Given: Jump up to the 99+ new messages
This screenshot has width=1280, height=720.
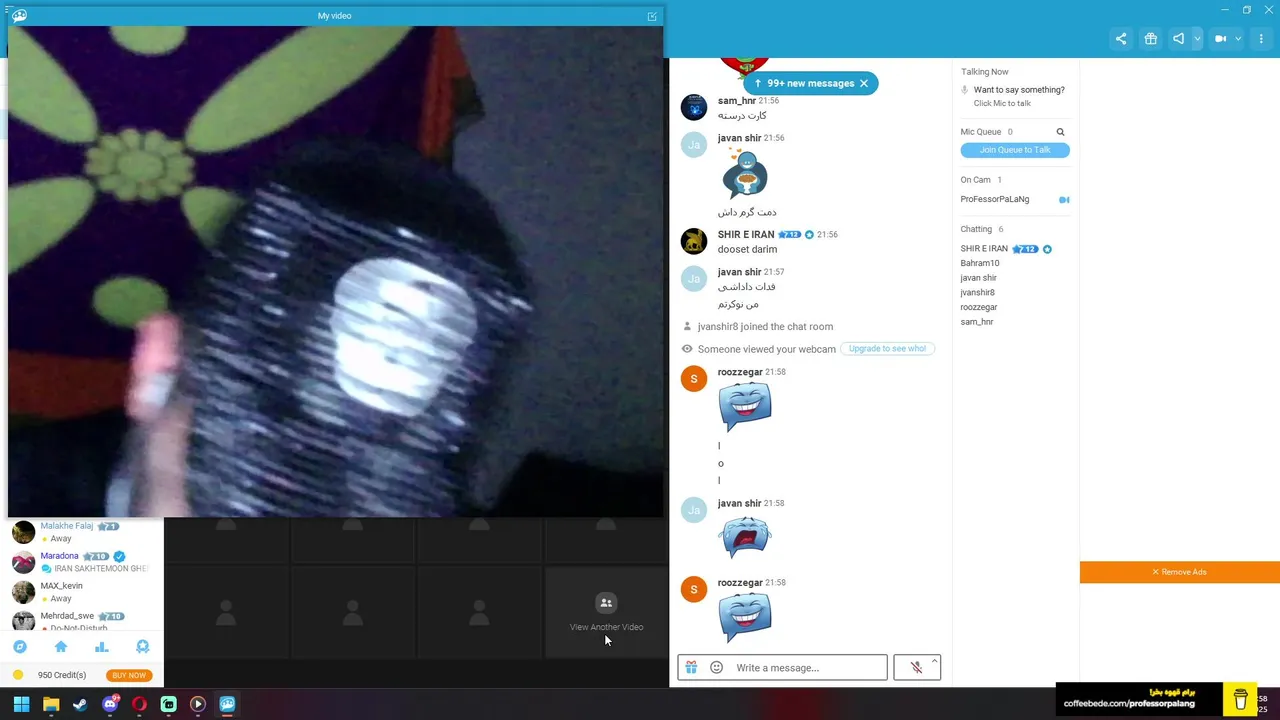Looking at the screenshot, I should pyautogui.click(x=804, y=83).
